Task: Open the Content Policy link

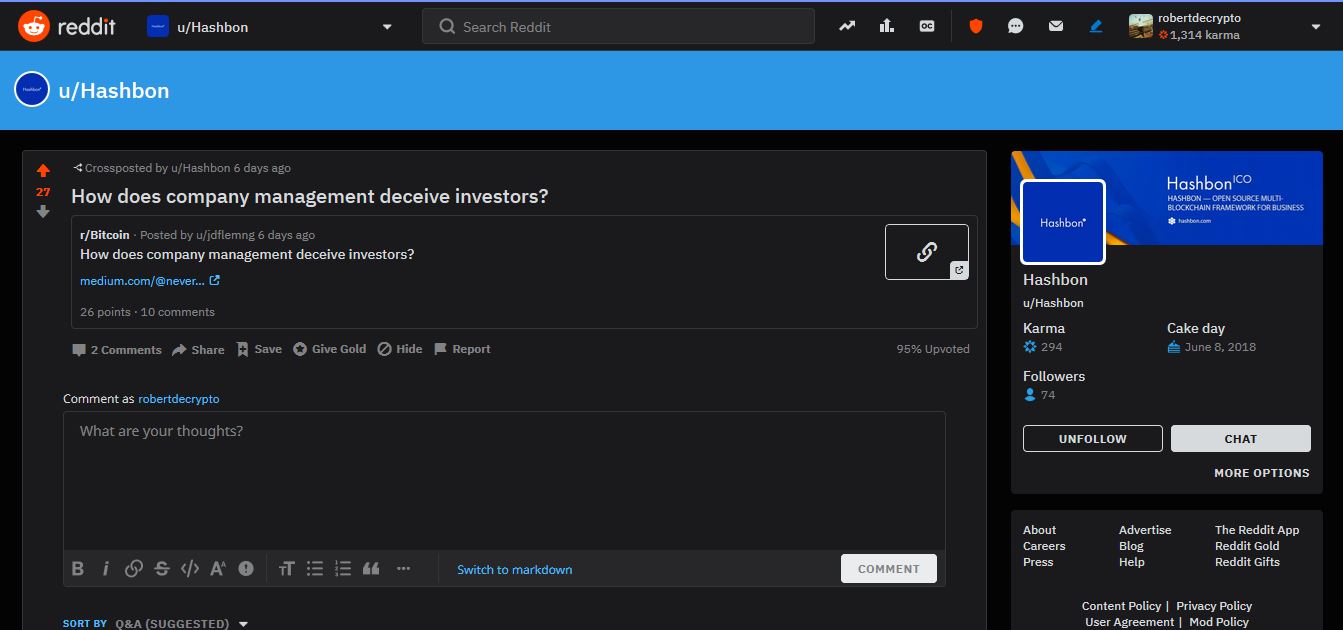Action: [1121, 606]
